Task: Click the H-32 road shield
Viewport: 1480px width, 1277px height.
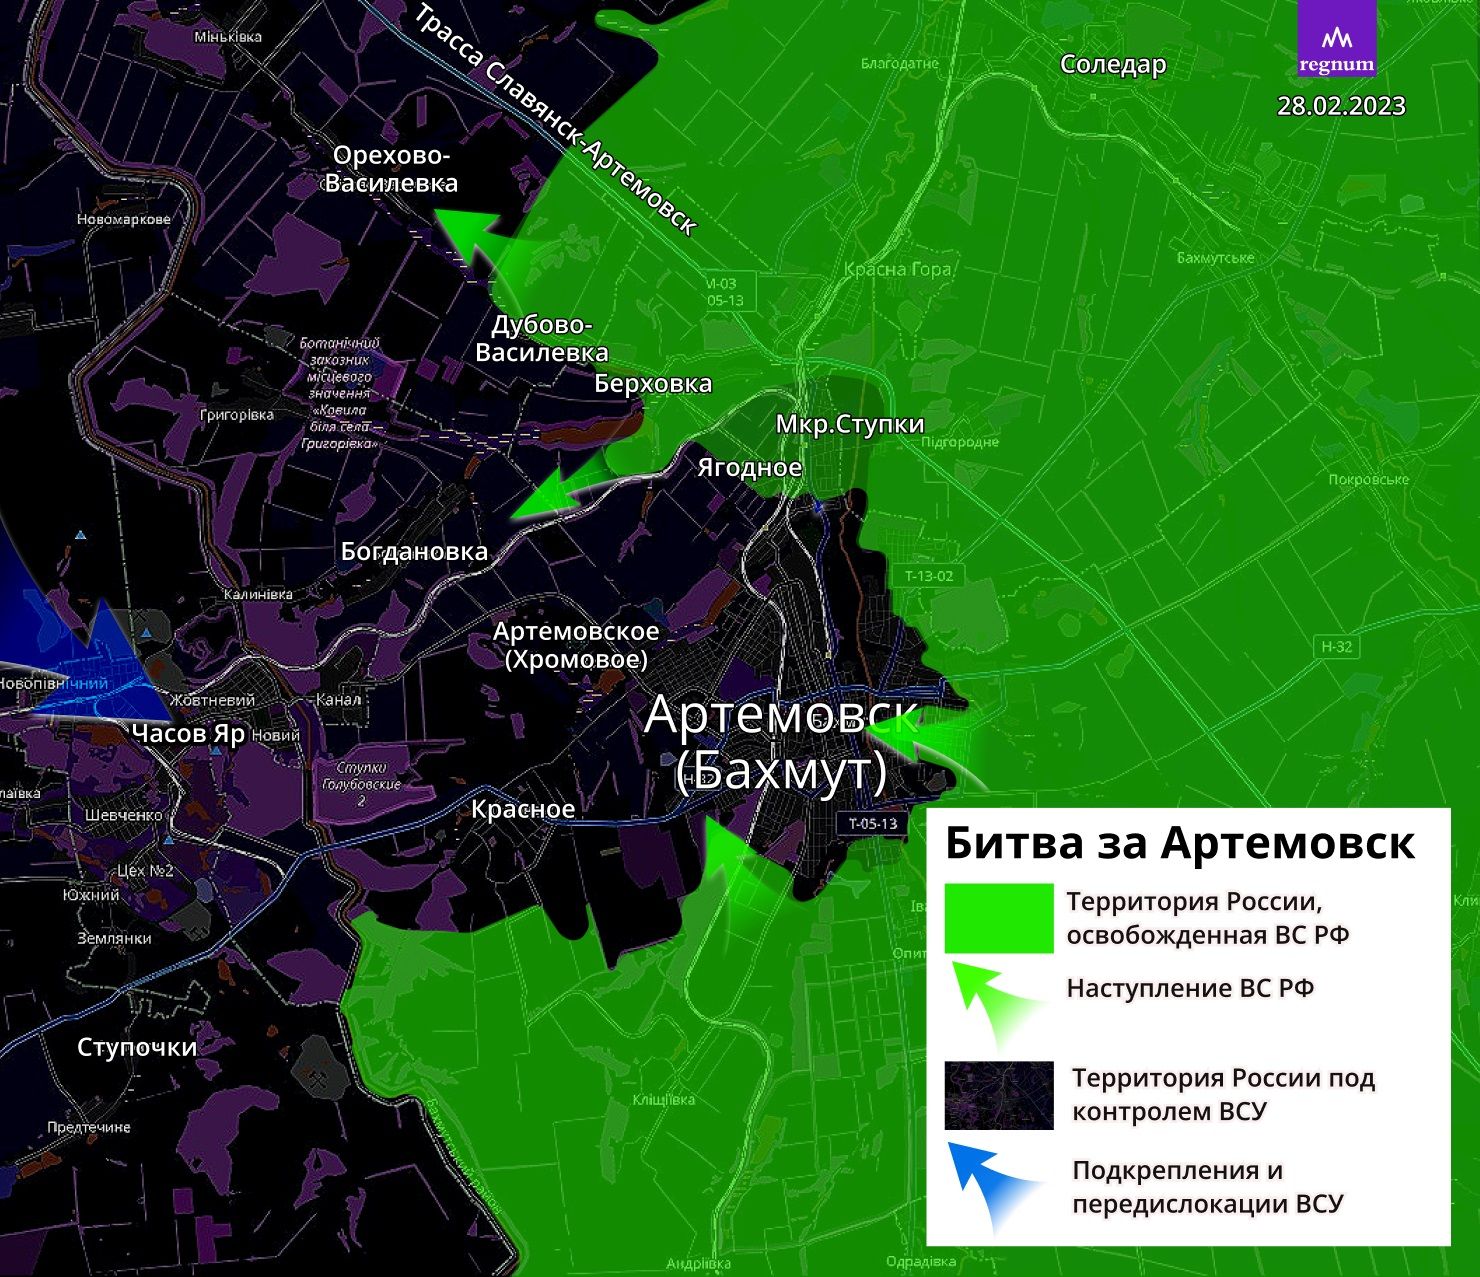Action: point(1337,646)
